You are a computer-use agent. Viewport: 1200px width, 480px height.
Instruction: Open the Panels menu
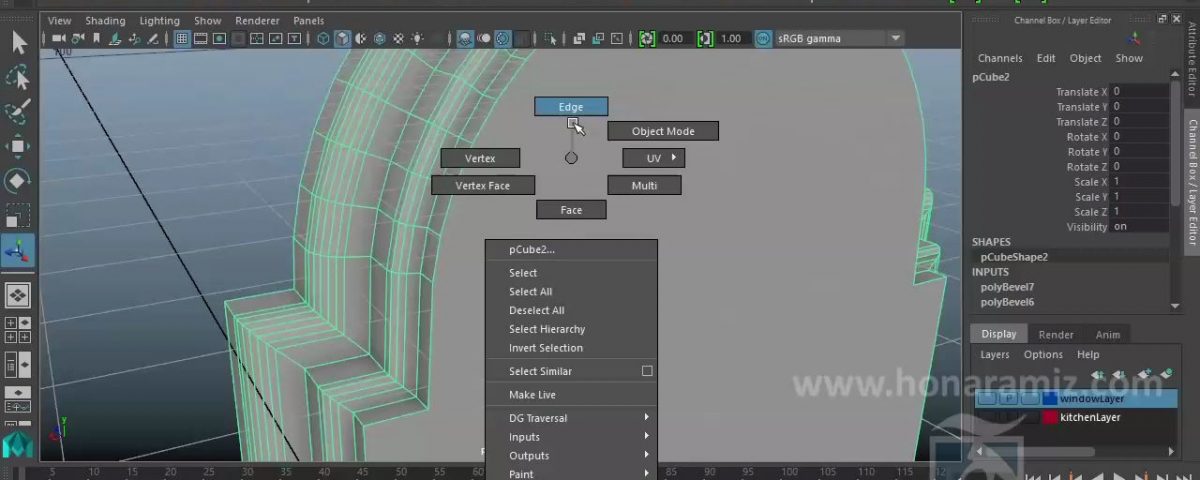click(309, 20)
